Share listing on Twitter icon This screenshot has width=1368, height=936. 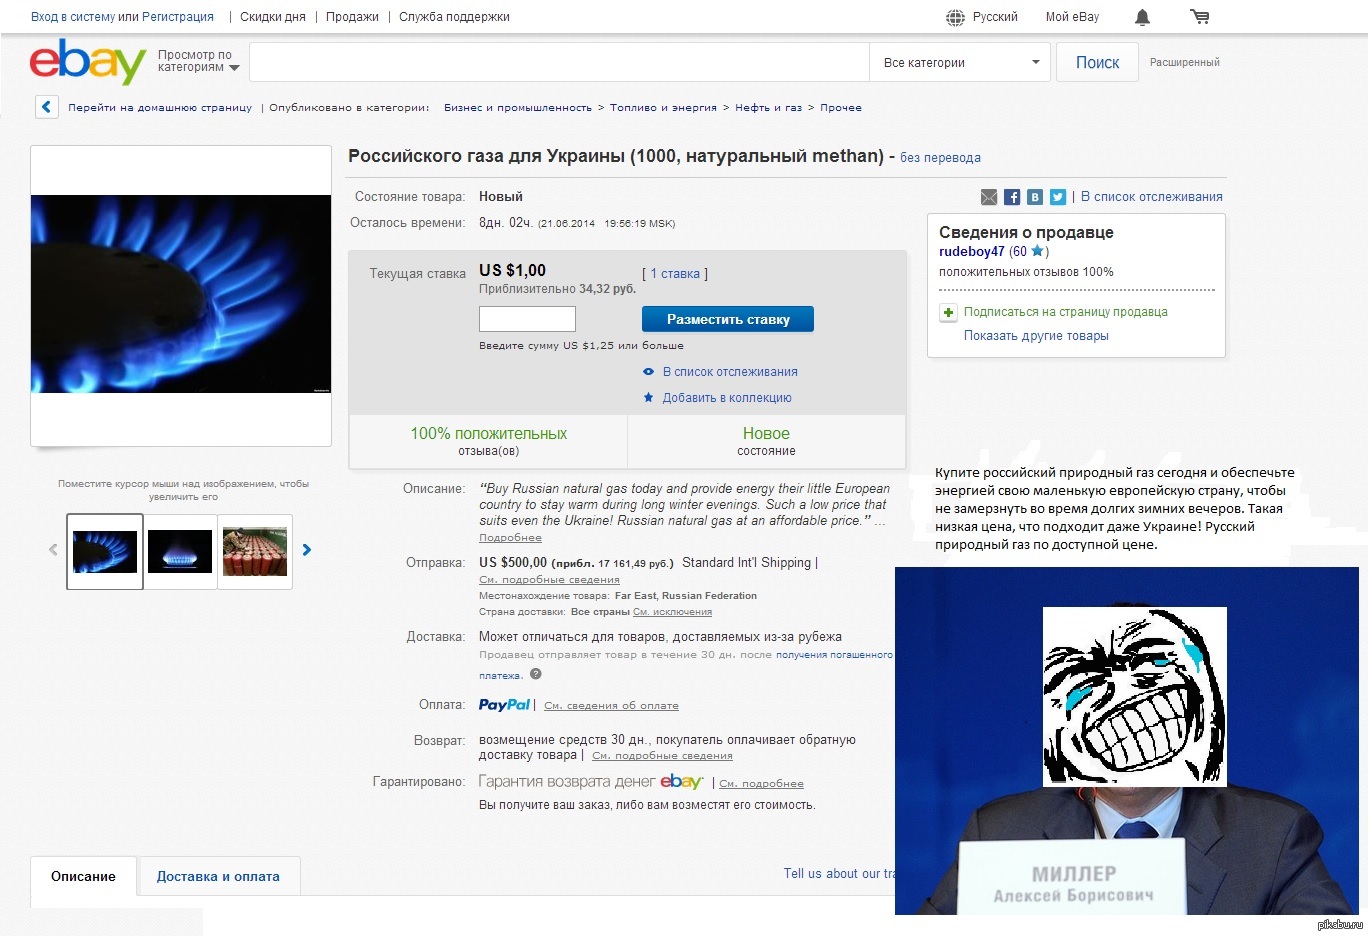[x=1058, y=197]
